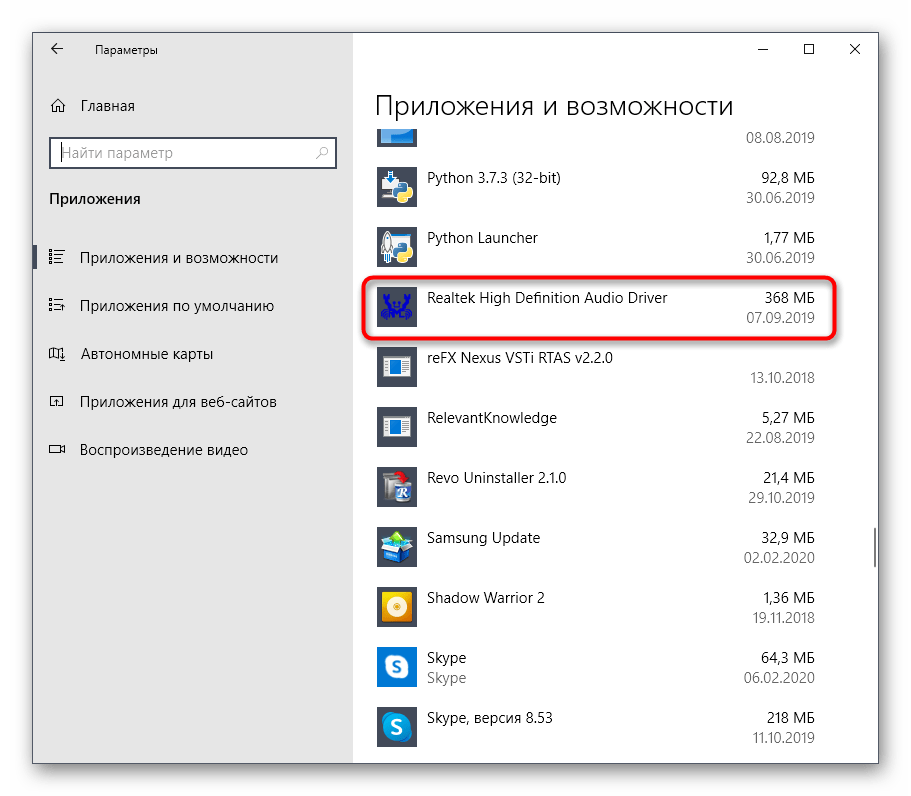Maximize the Параметры window

pyautogui.click(x=809, y=49)
